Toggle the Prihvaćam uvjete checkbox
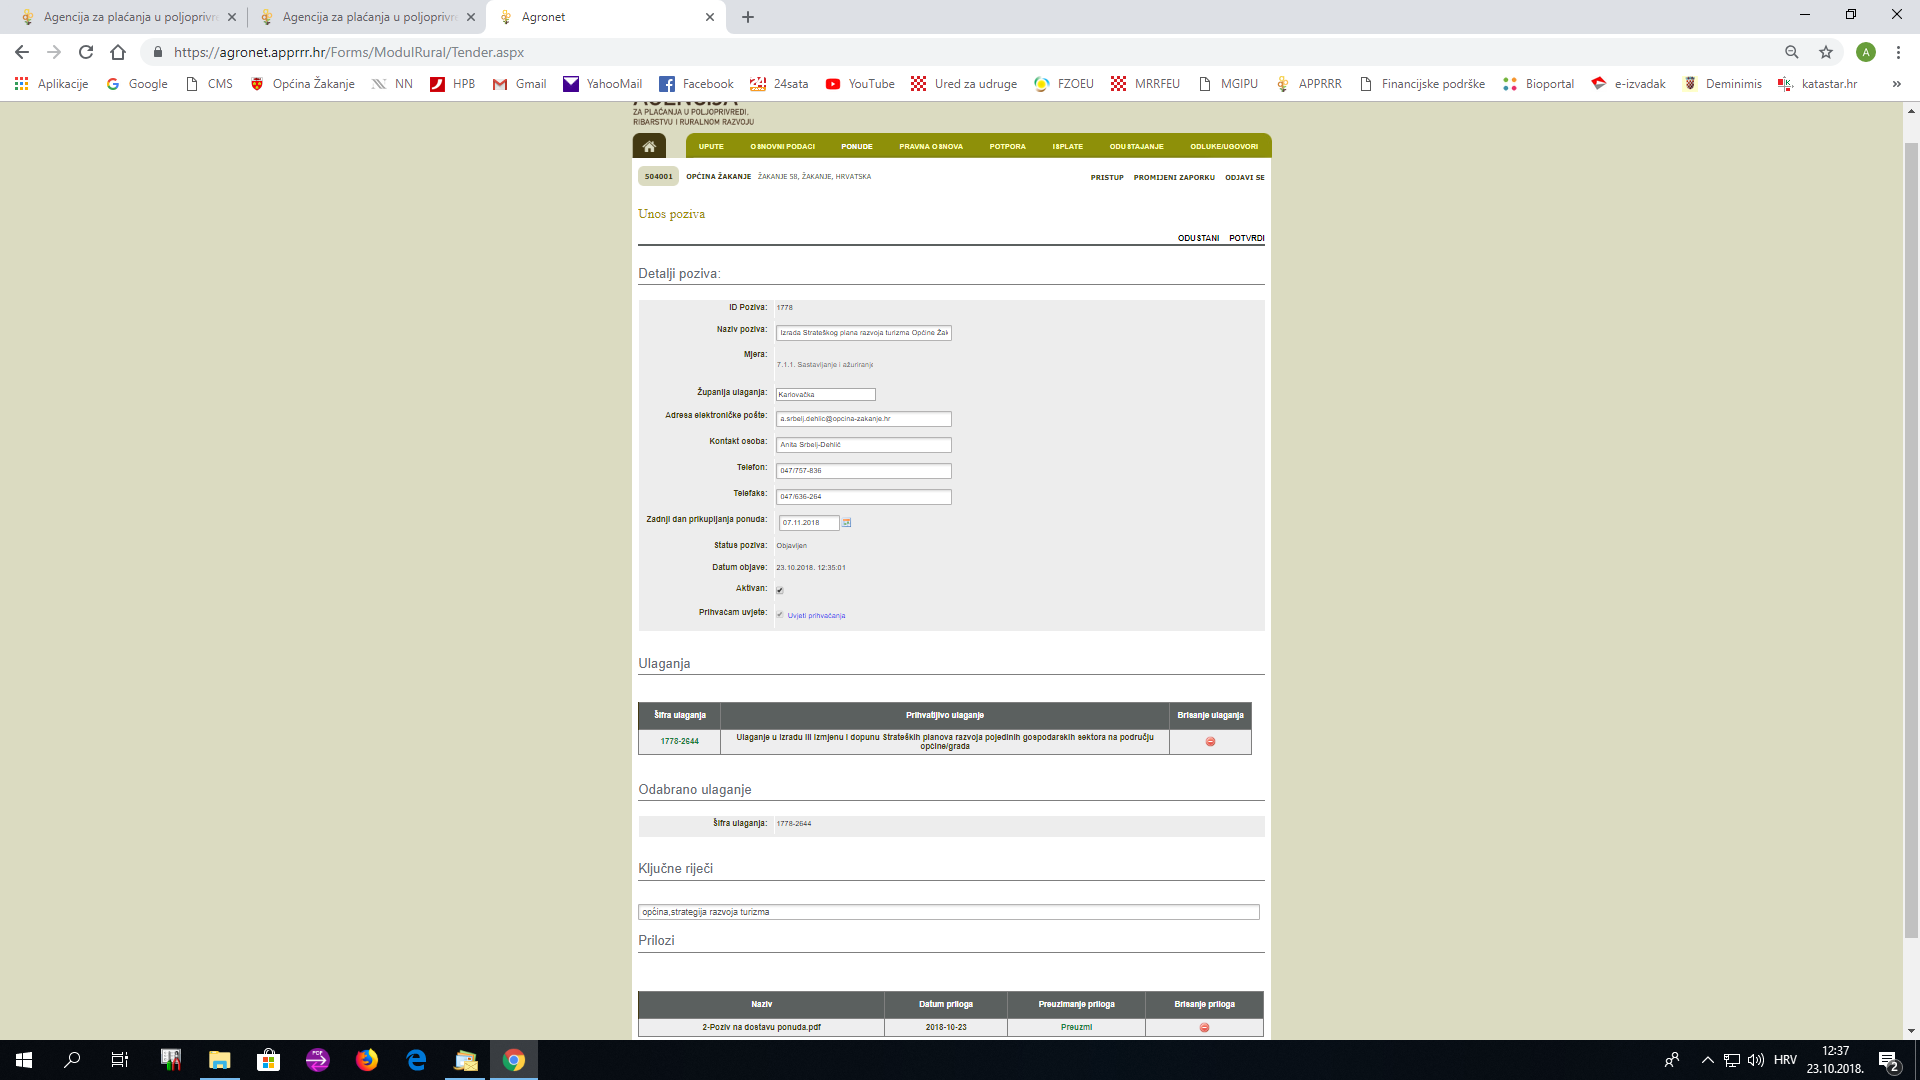 coord(780,615)
